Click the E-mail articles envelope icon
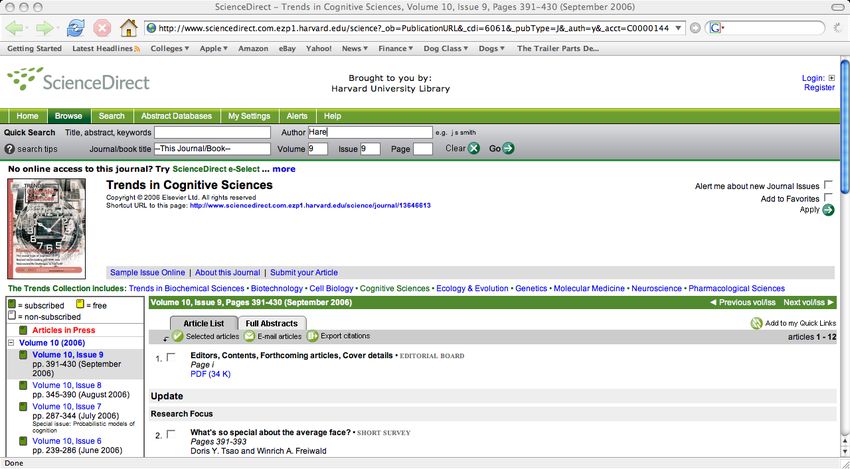The height and width of the screenshot is (469, 850). (249, 336)
